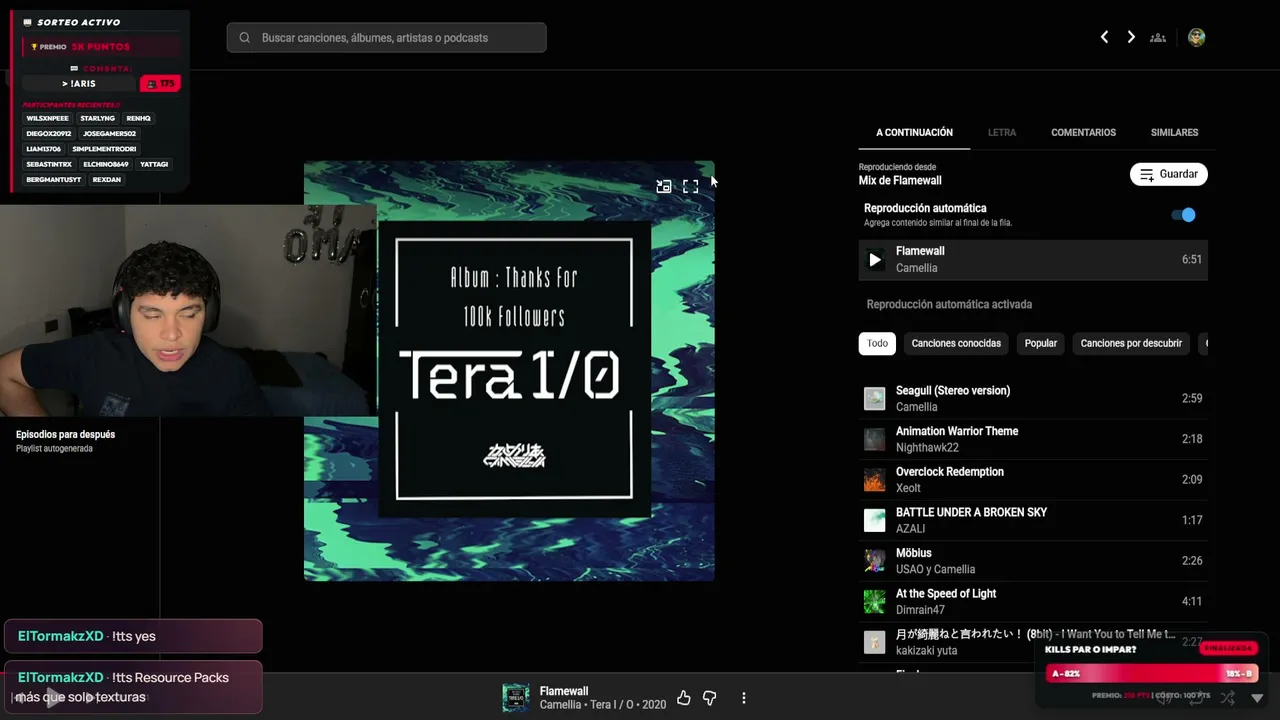Enter fullscreen from the album art corner
Image resolution: width=1280 pixels, height=720 pixels.
pyautogui.click(x=690, y=186)
